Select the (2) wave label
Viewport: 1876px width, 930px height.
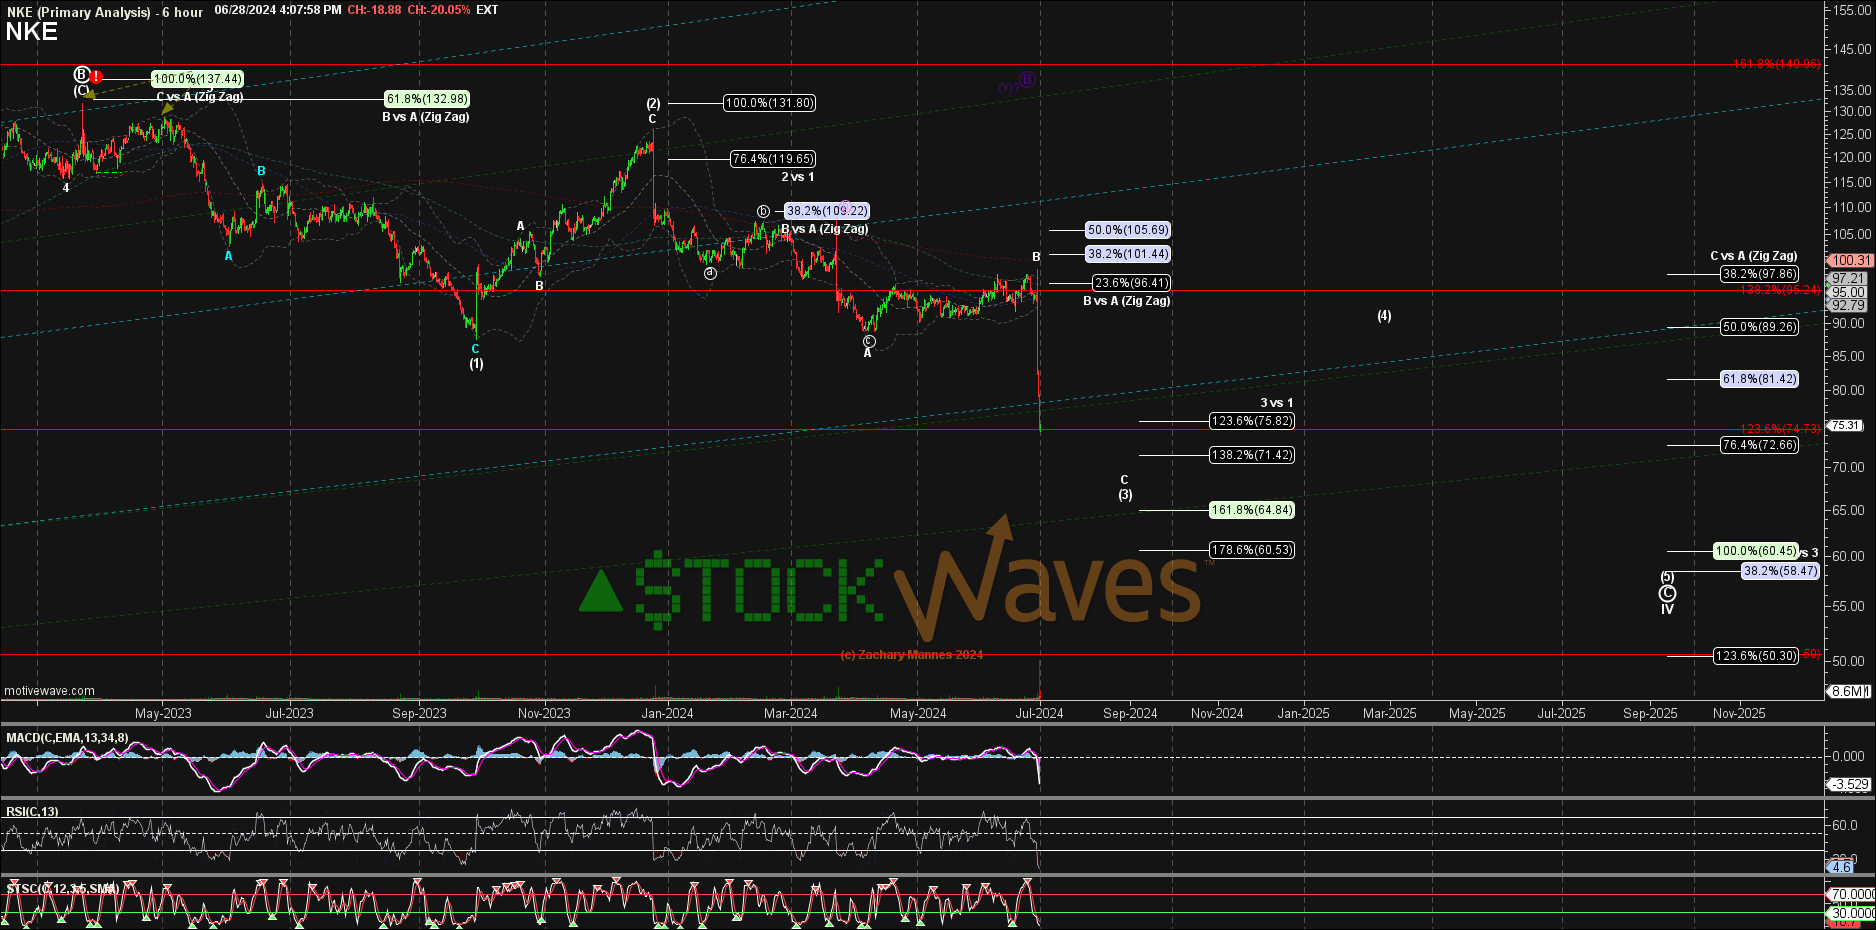(x=653, y=103)
